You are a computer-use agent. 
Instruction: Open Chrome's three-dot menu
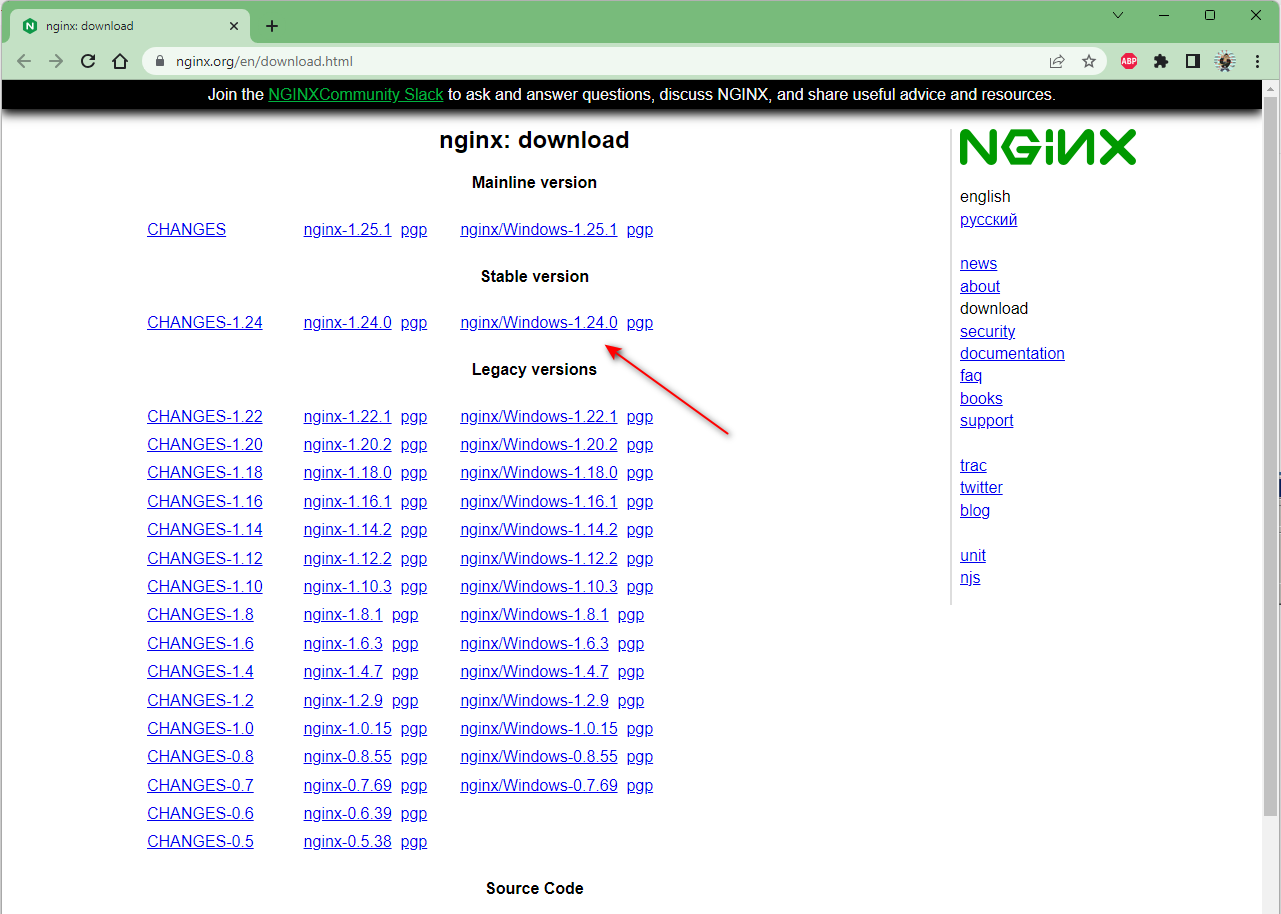coord(1257,61)
